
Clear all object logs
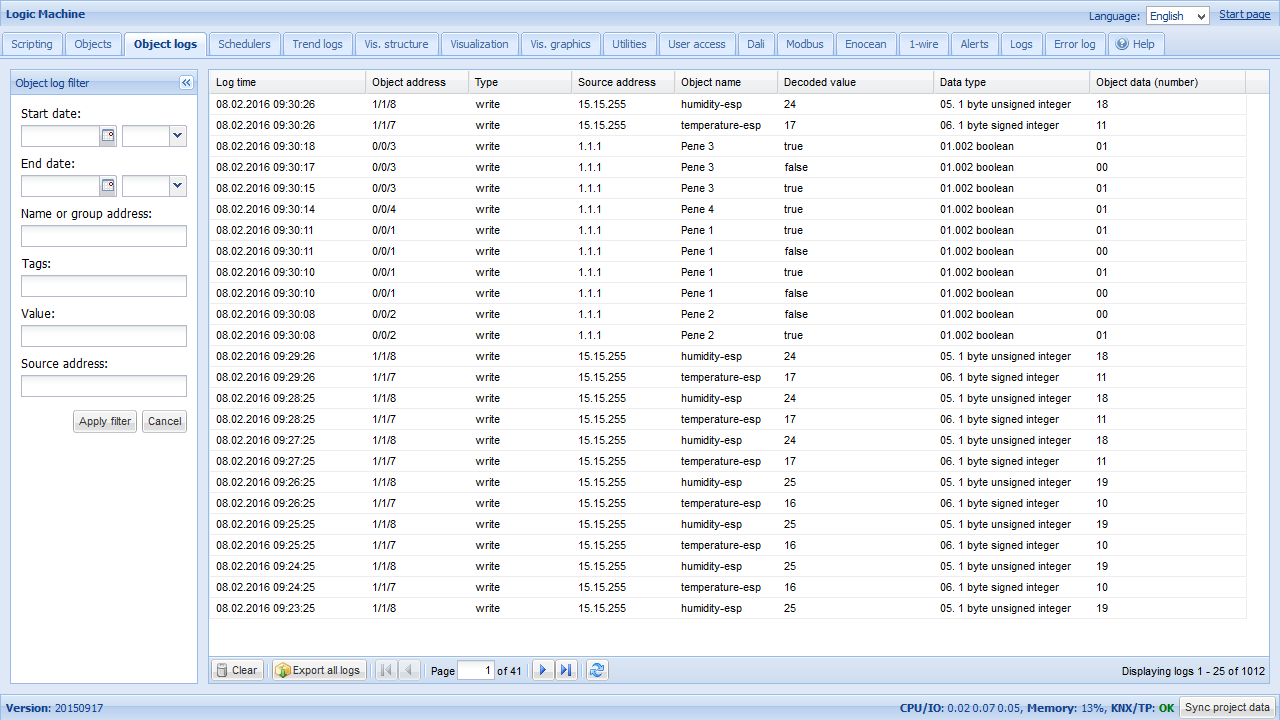(237, 670)
